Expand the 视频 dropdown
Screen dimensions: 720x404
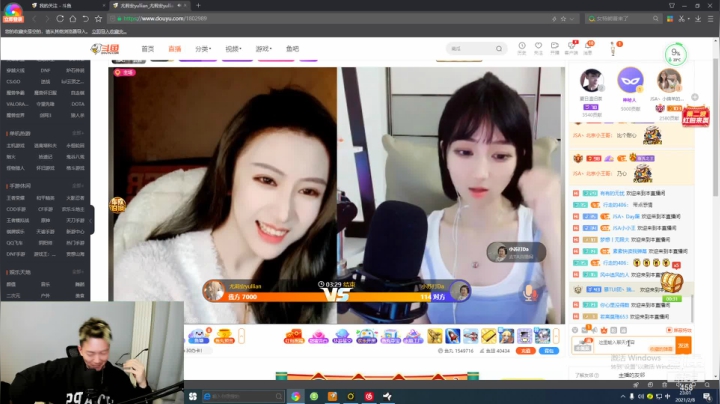[233, 49]
